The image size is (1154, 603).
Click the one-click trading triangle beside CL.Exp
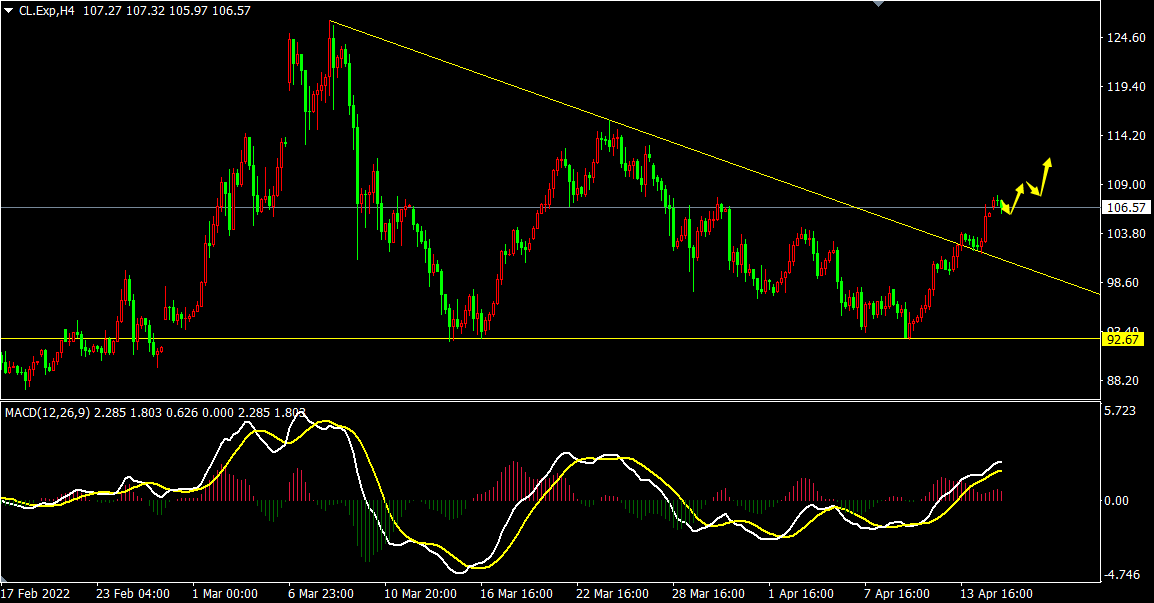point(9,10)
